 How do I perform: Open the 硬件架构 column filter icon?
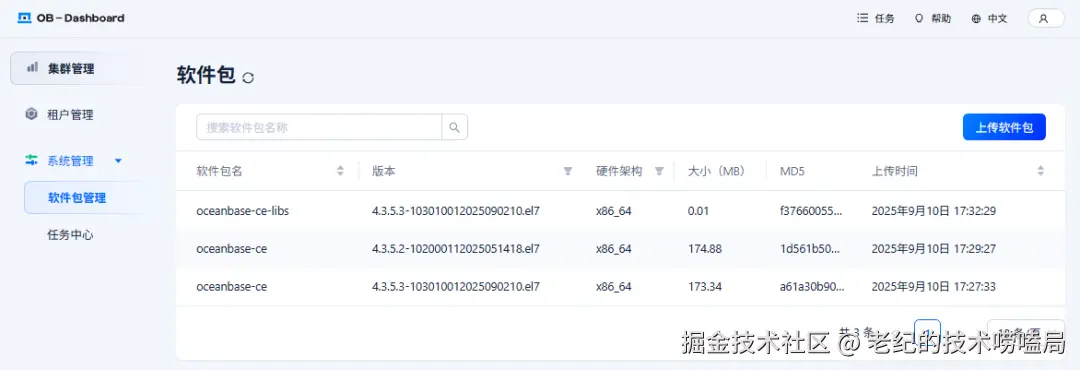pyautogui.click(x=659, y=171)
